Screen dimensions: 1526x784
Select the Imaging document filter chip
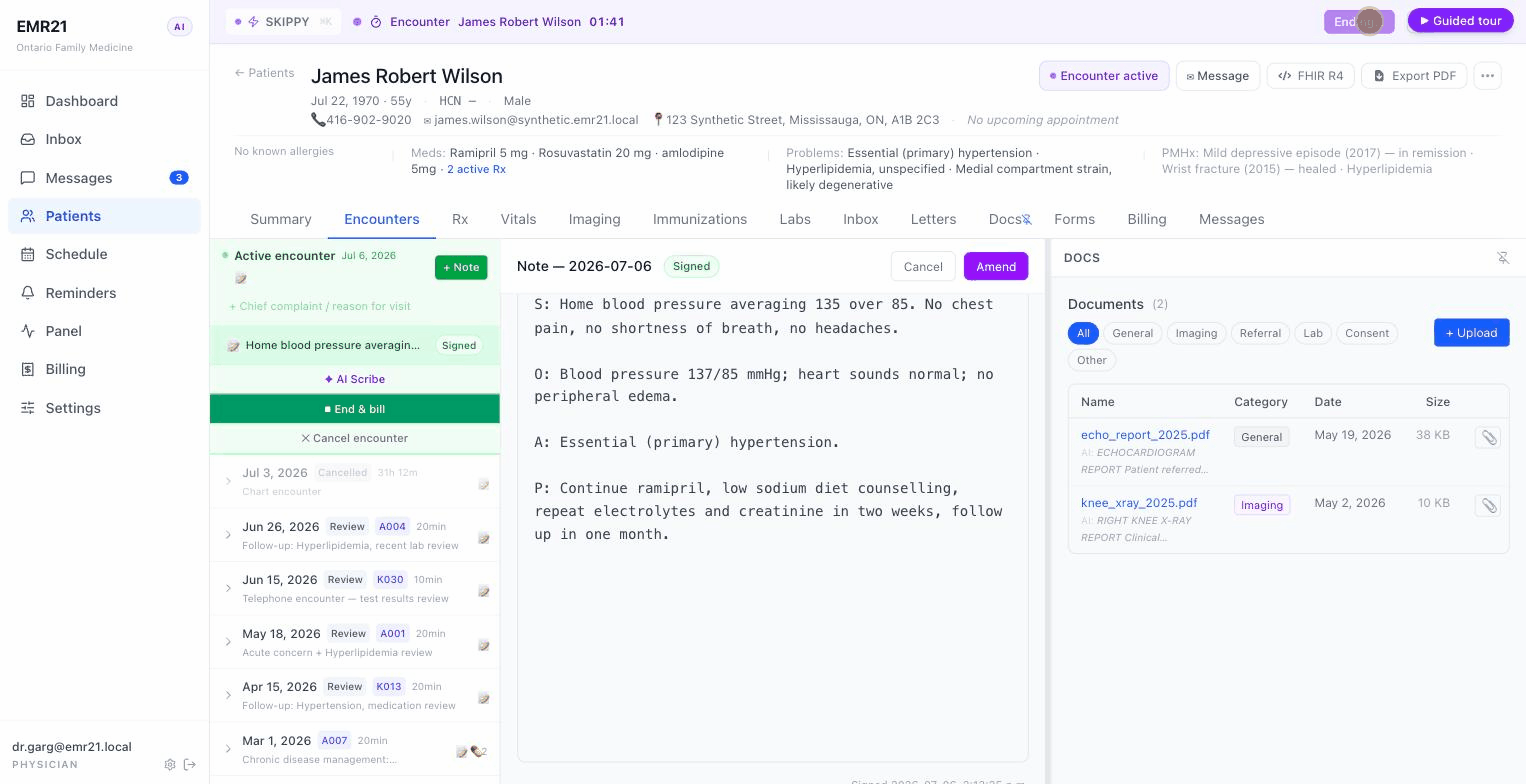[1196, 333]
